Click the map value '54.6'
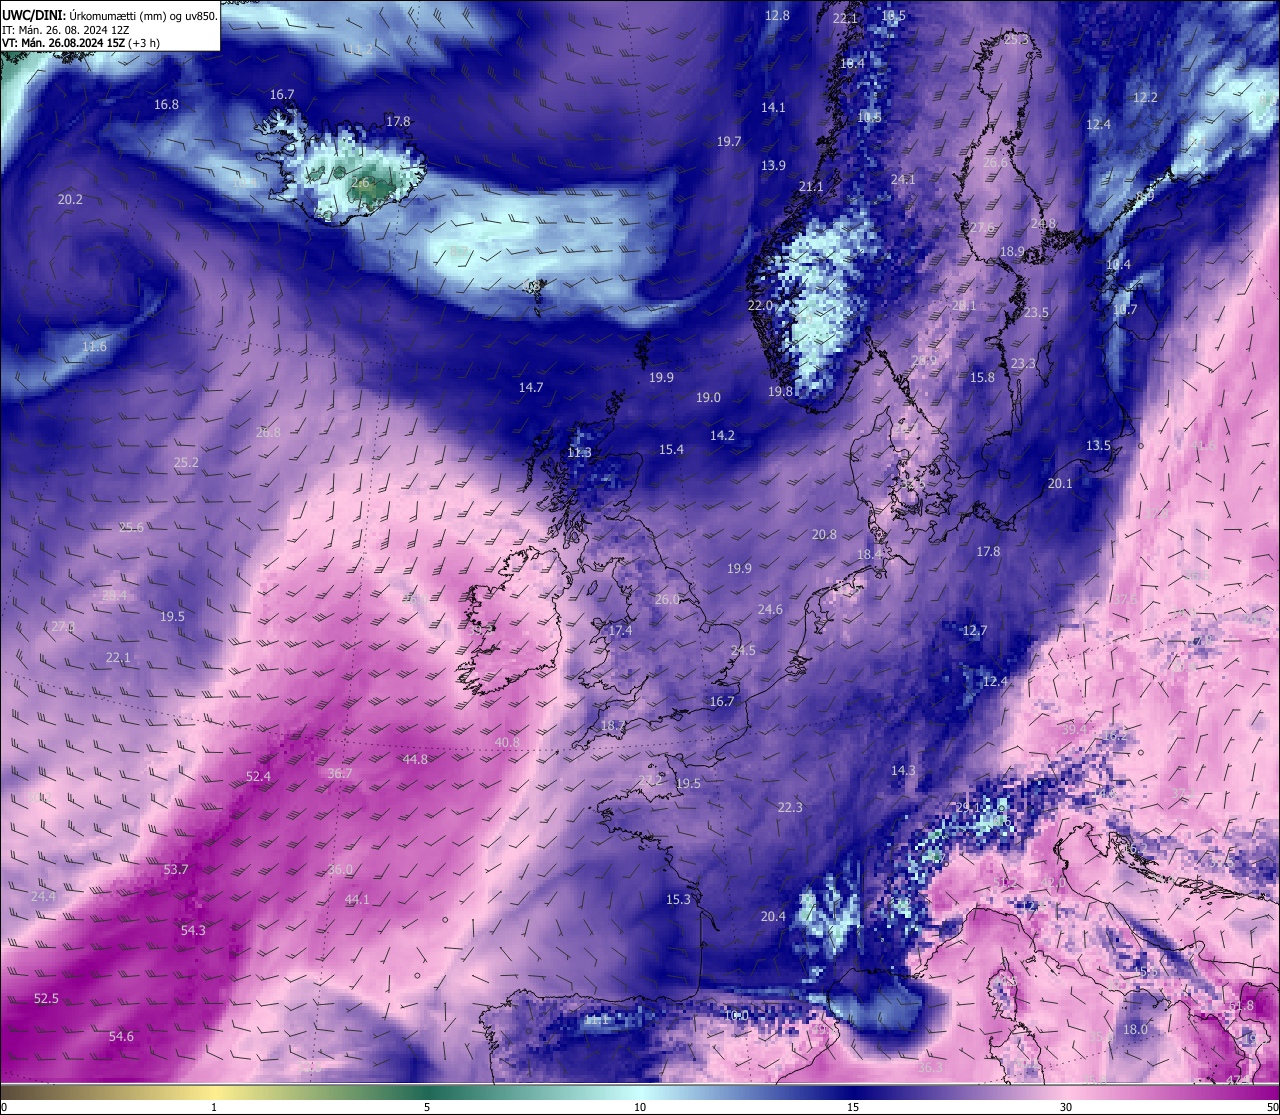This screenshot has width=1280, height=1115. pos(121,1037)
